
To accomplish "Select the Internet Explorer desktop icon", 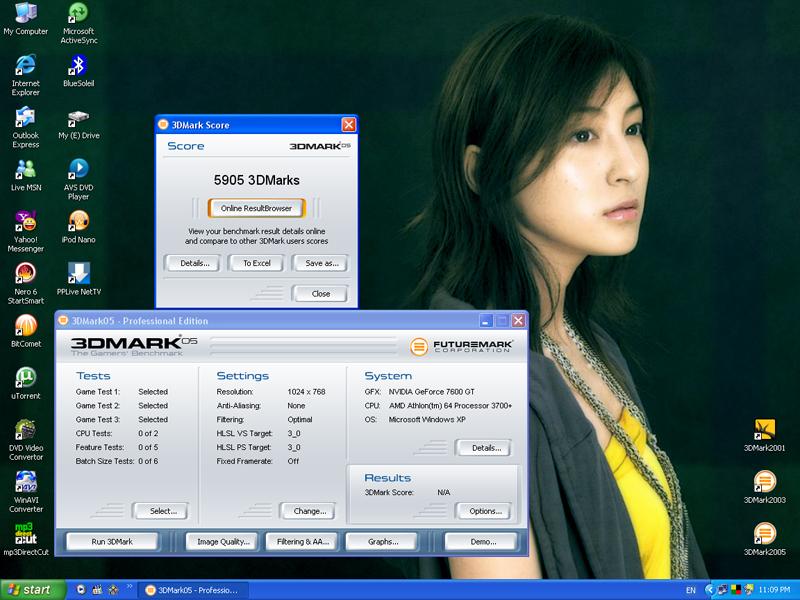I will [x=26, y=75].
